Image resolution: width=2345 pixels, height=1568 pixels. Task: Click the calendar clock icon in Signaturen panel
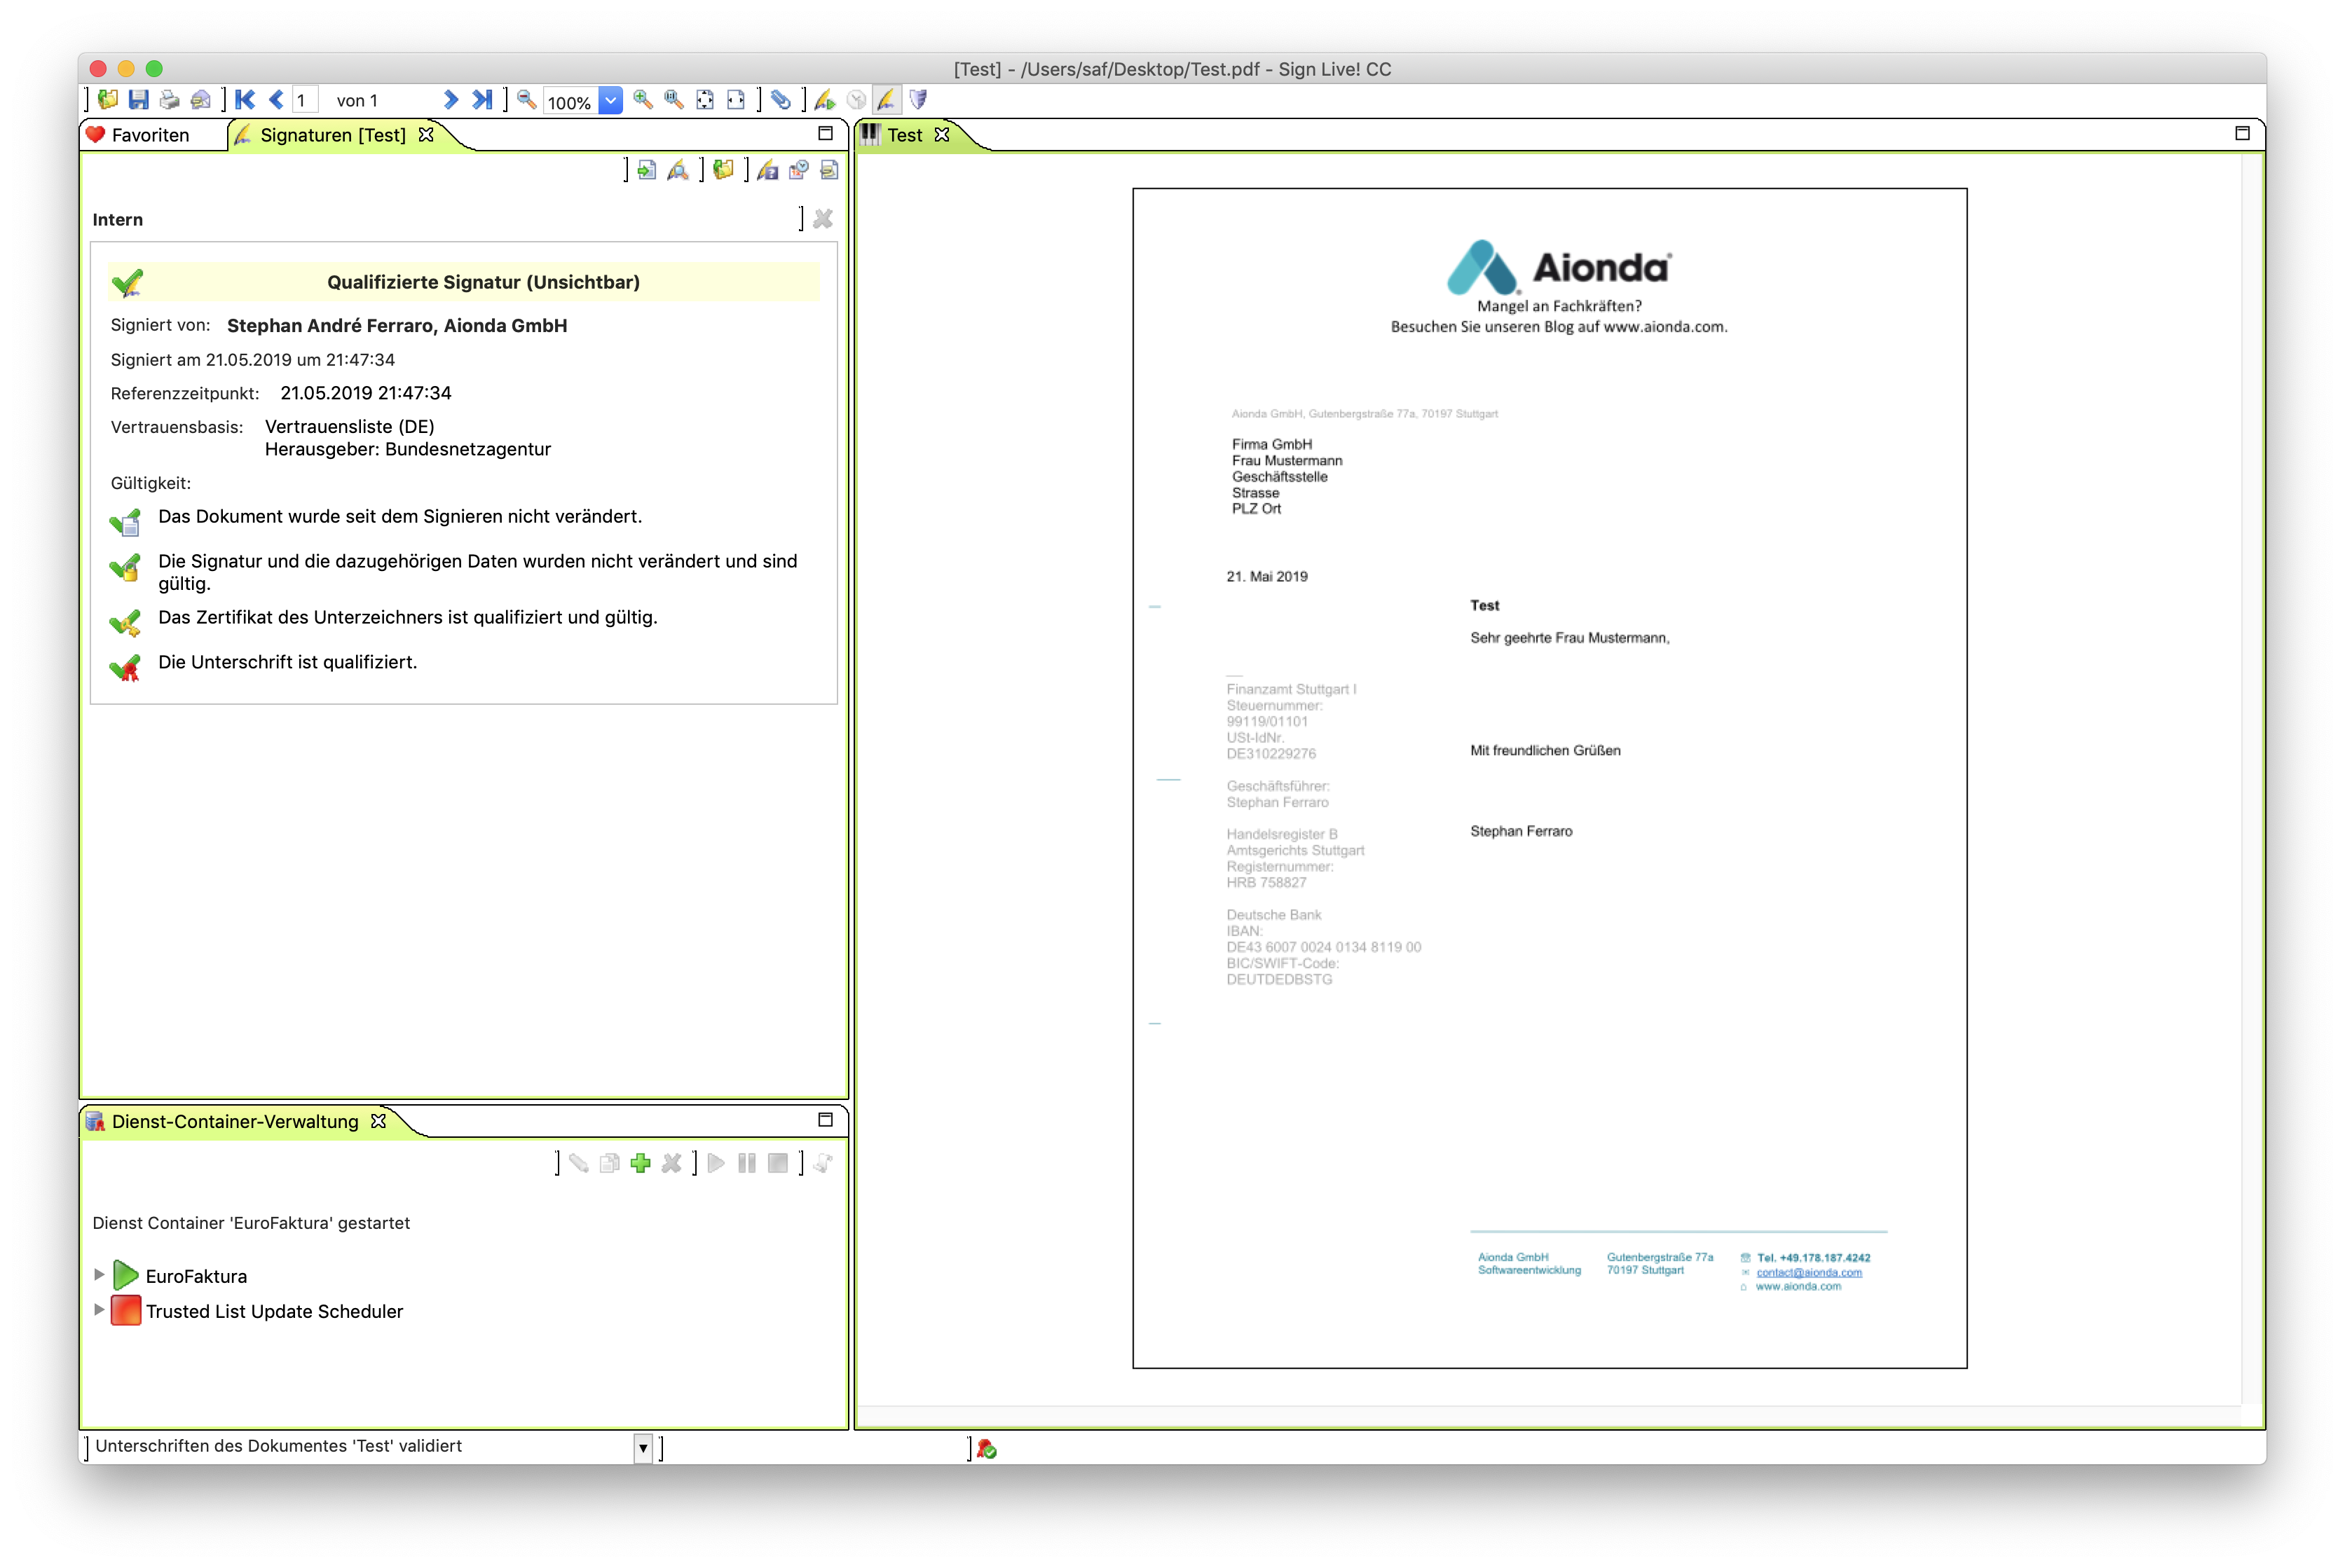click(x=798, y=171)
